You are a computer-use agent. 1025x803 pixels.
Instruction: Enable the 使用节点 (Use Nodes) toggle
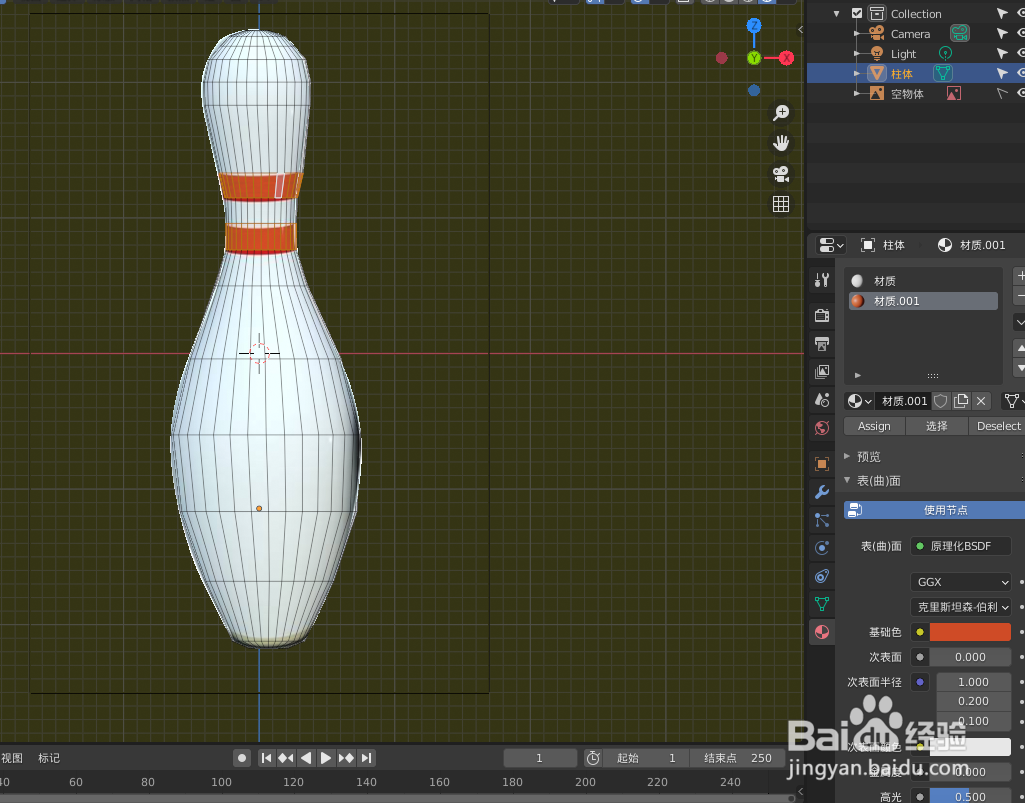pyautogui.click(x=932, y=509)
